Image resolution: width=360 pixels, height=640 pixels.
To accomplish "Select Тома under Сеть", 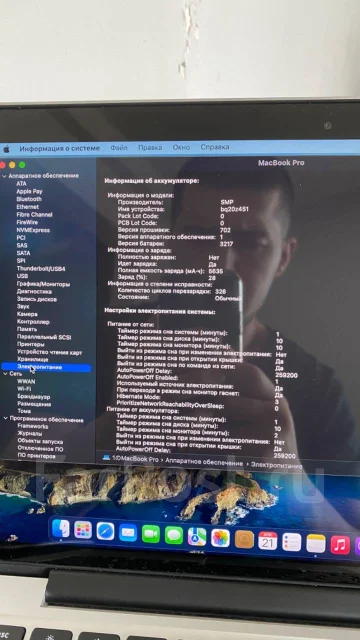I will click(24, 411).
